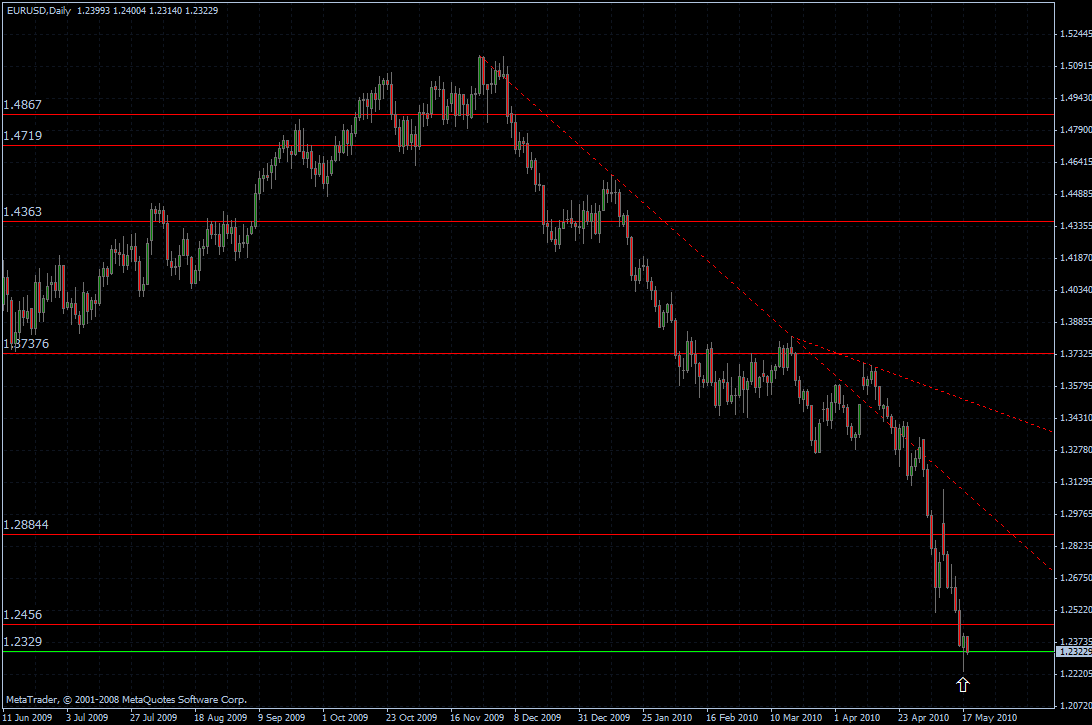Click the 17 May 2010 date label
The height and width of the screenshot is (725, 1092).
pos(990,717)
